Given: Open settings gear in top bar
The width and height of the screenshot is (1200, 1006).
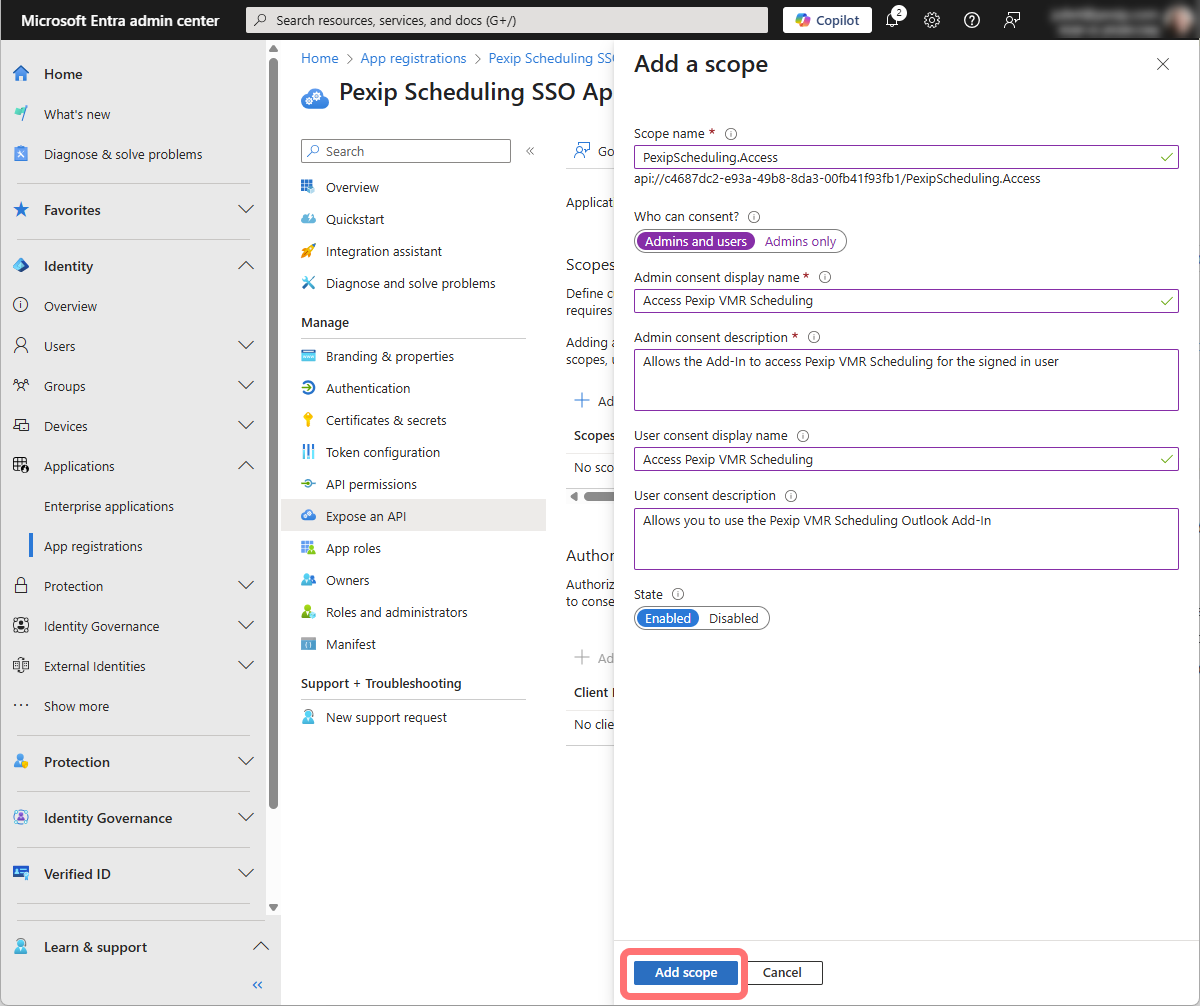Looking at the screenshot, I should [932, 20].
